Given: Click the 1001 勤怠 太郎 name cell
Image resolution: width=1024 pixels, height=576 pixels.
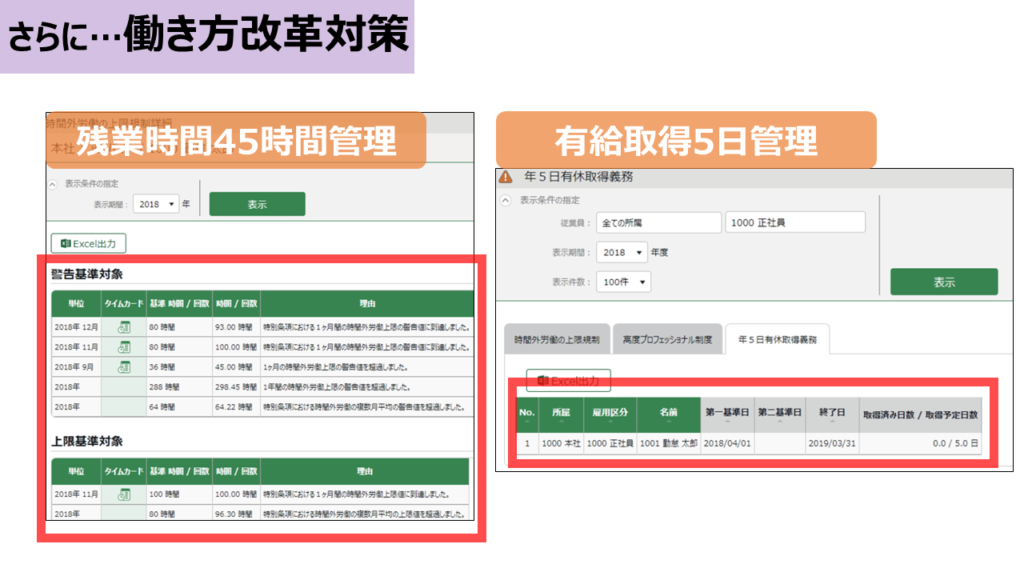Looking at the screenshot, I should (669, 443).
